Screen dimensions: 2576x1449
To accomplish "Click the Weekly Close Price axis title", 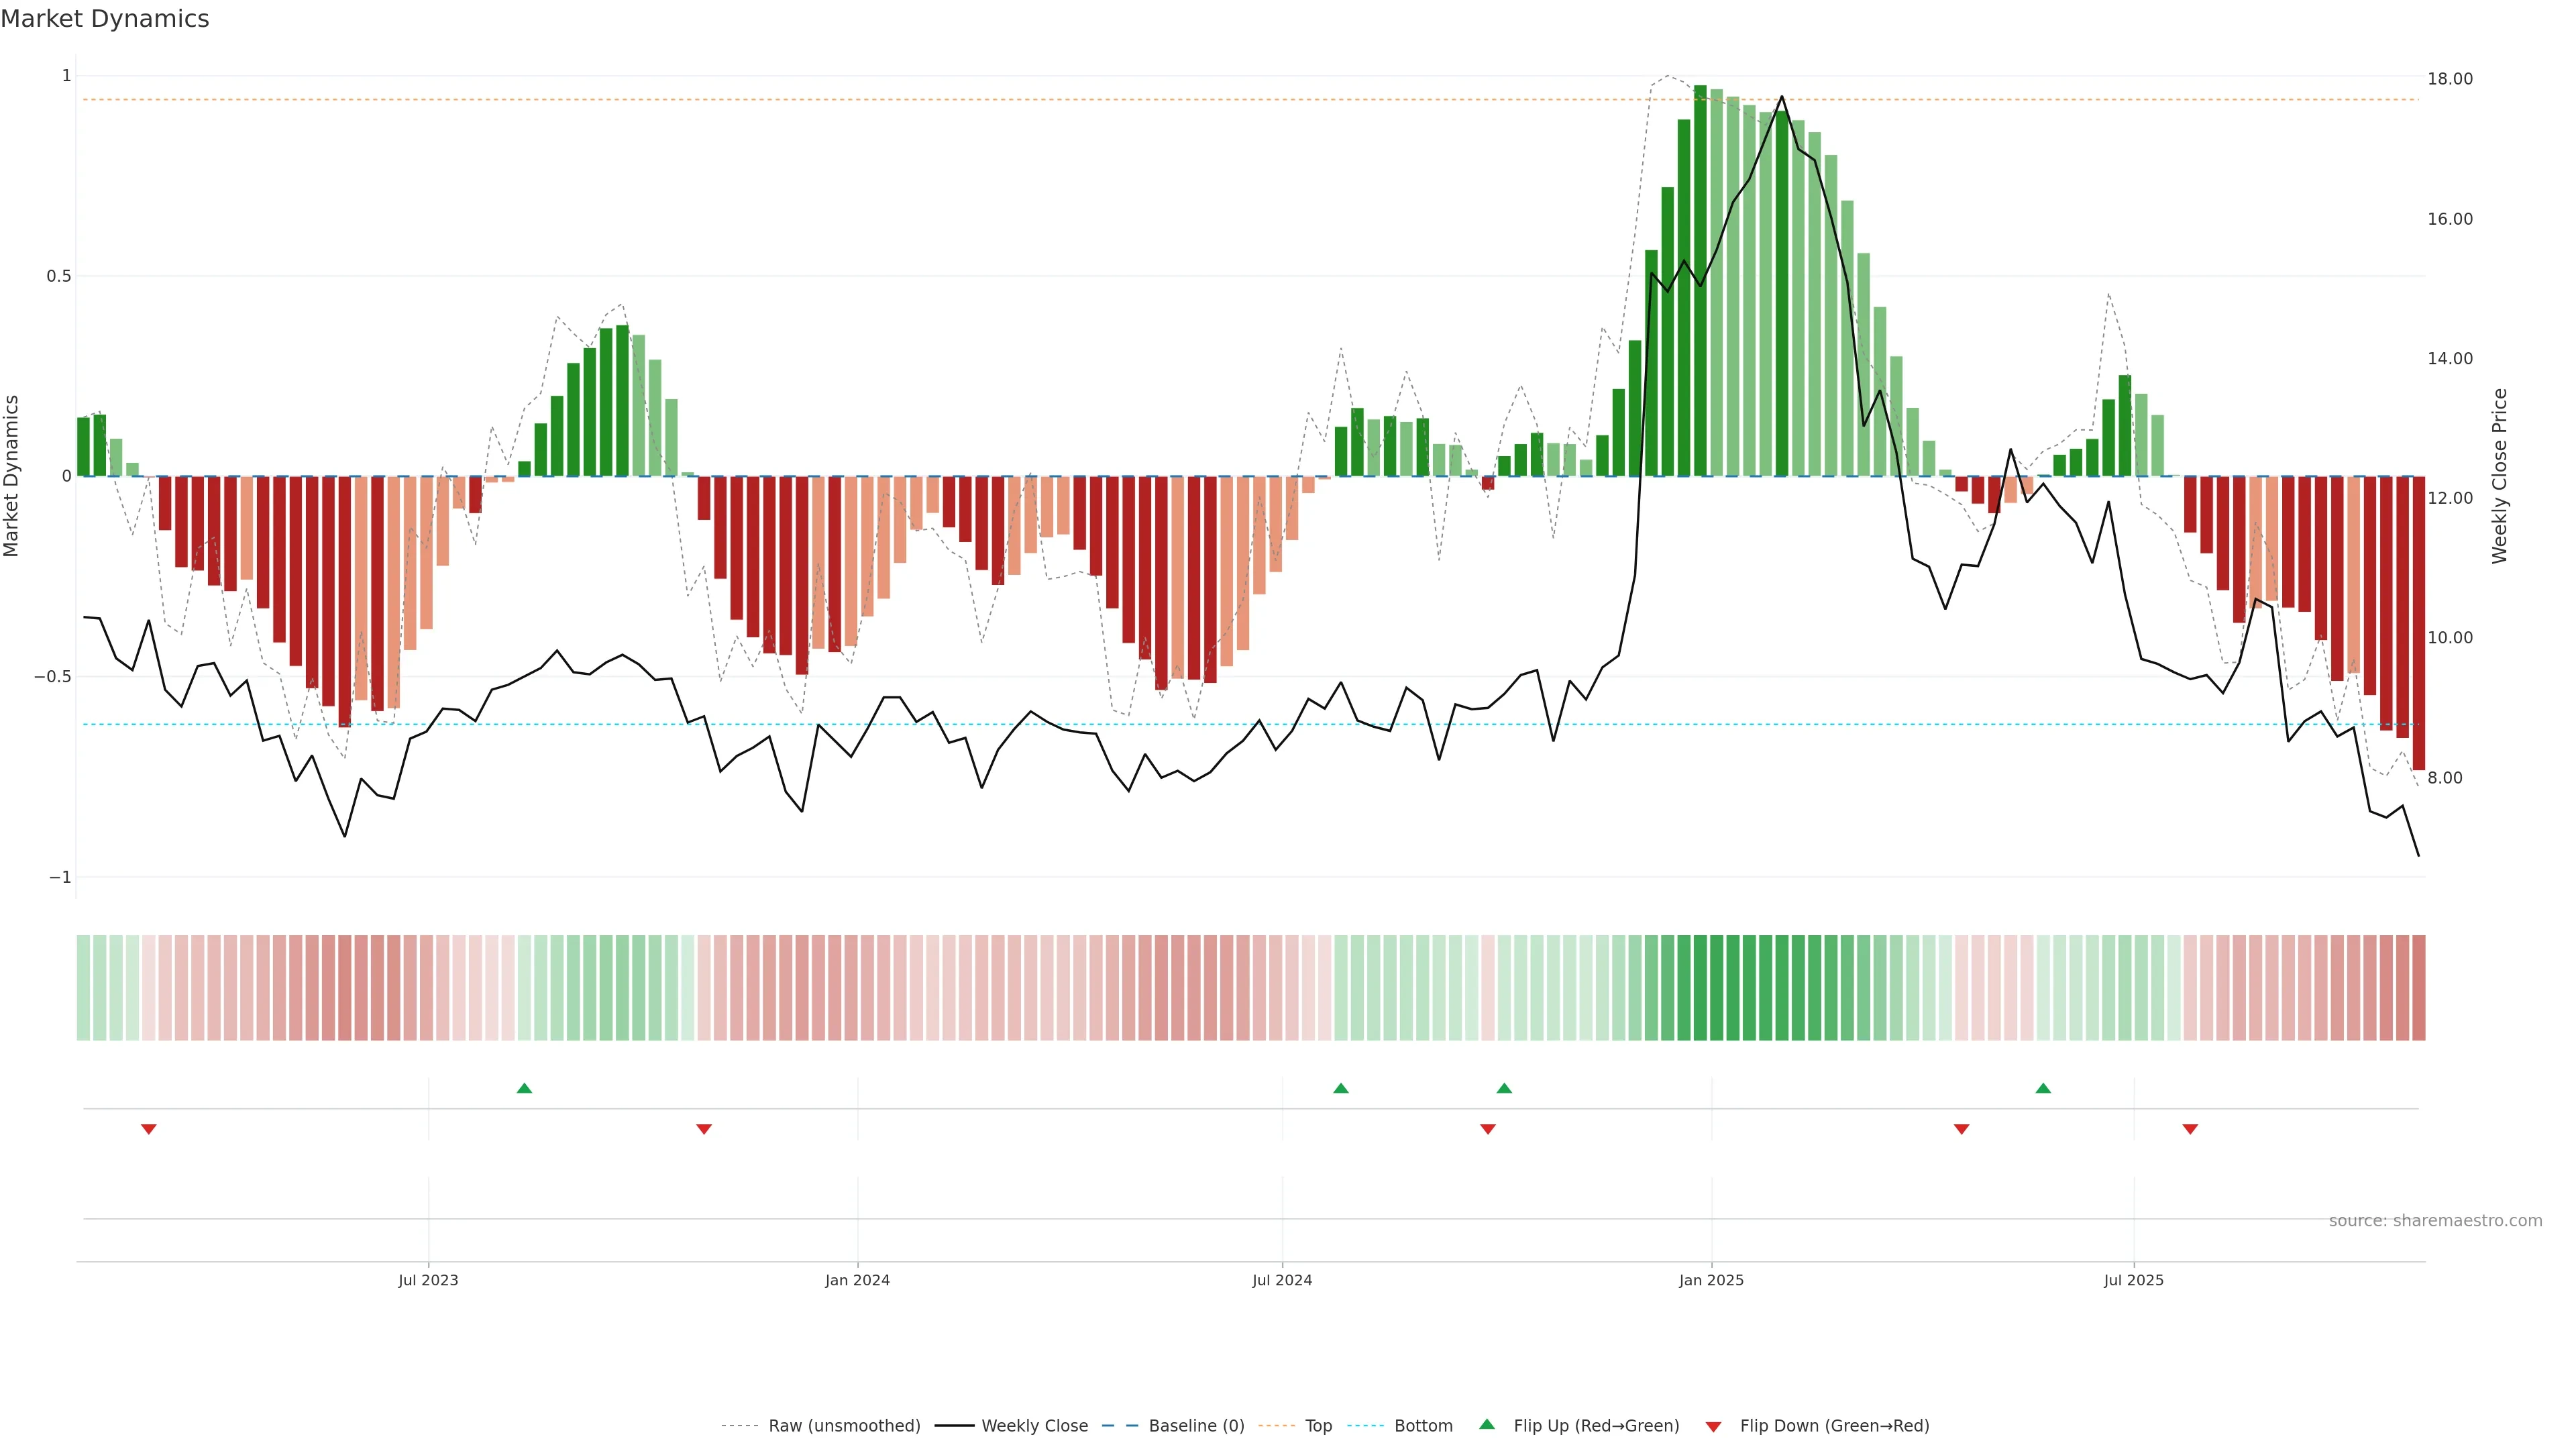I will click(x=2499, y=476).
